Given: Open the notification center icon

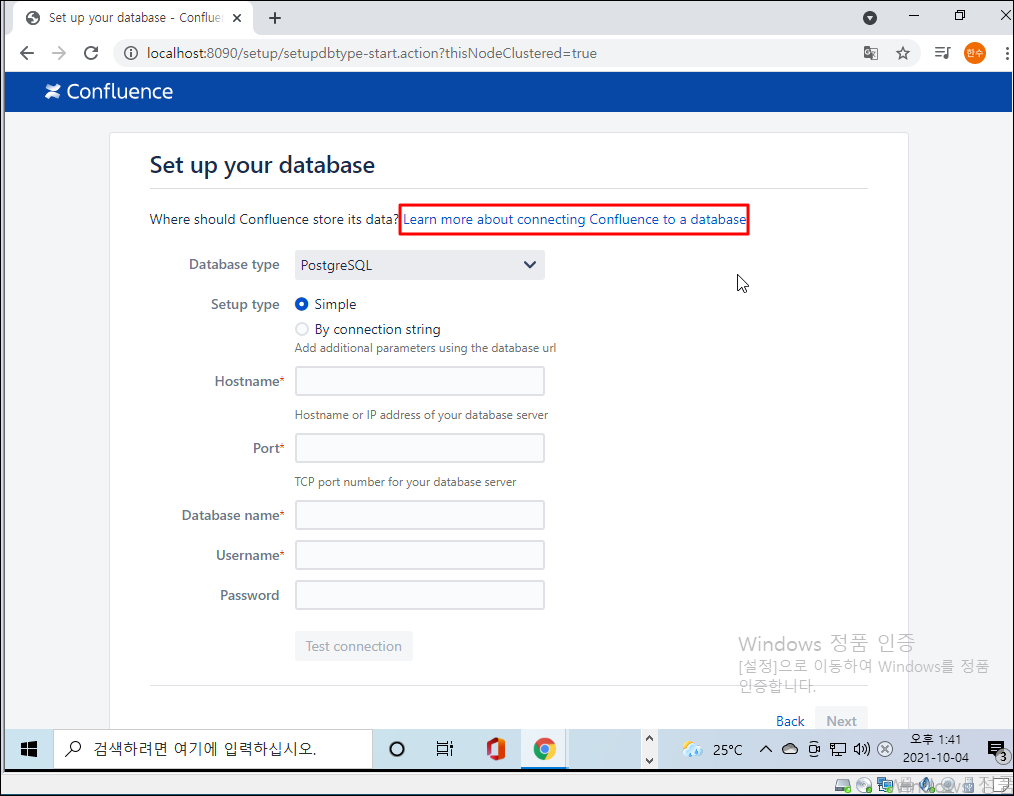Looking at the screenshot, I should (997, 749).
